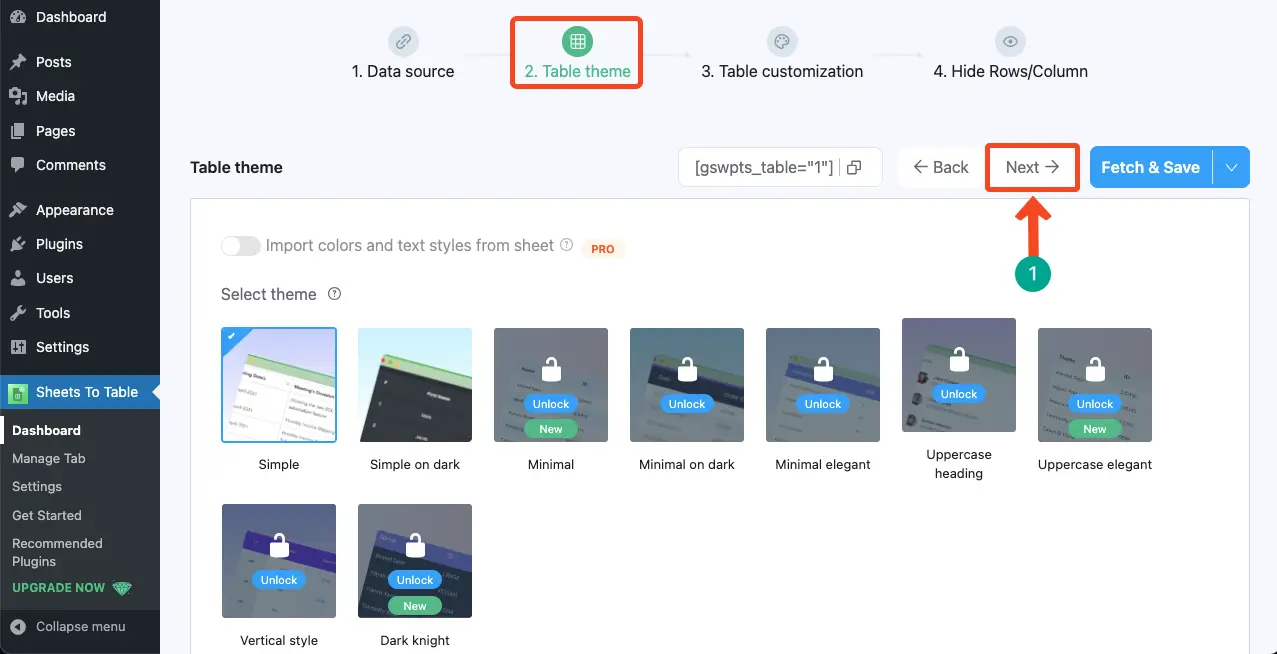The image size is (1277, 654).
Task: Open Media in the admin menu
Action: click(x=55, y=96)
